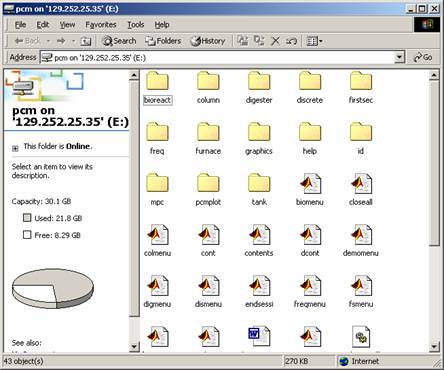
Task: Select the fsmenu MATLAB file
Action: (361, 291)
